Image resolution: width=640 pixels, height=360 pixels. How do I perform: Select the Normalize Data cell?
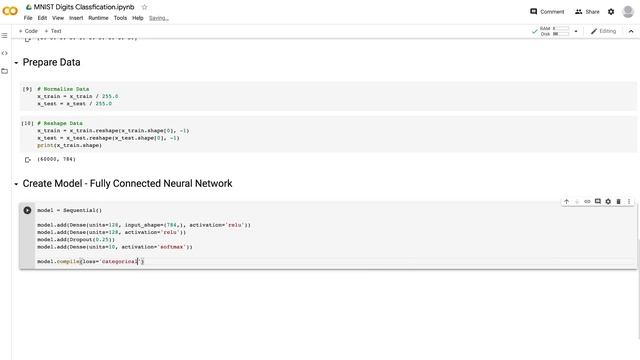[x=328, y=96]
